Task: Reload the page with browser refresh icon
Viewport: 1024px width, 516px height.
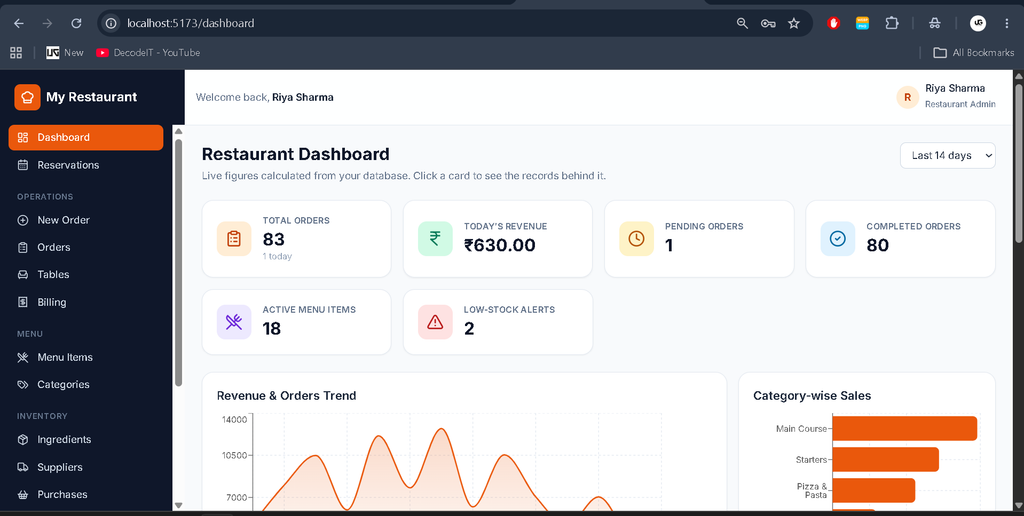Action: click(76, 24)
